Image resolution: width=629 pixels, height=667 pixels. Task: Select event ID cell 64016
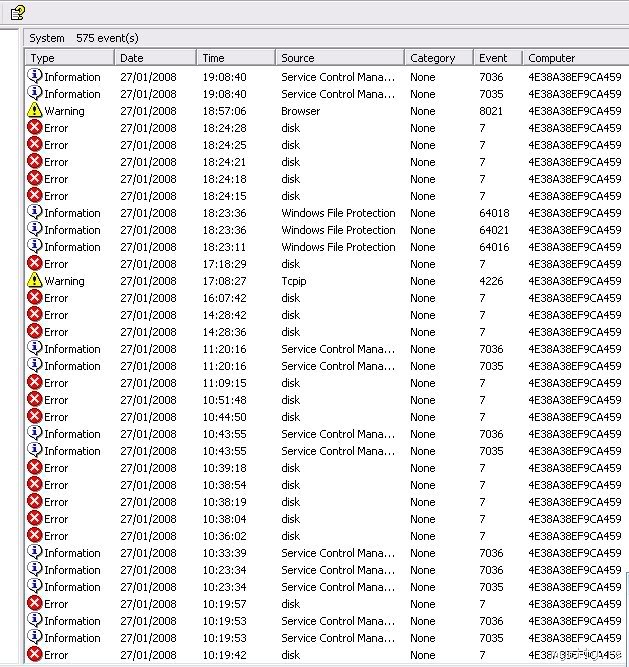[x=494, y=247]
